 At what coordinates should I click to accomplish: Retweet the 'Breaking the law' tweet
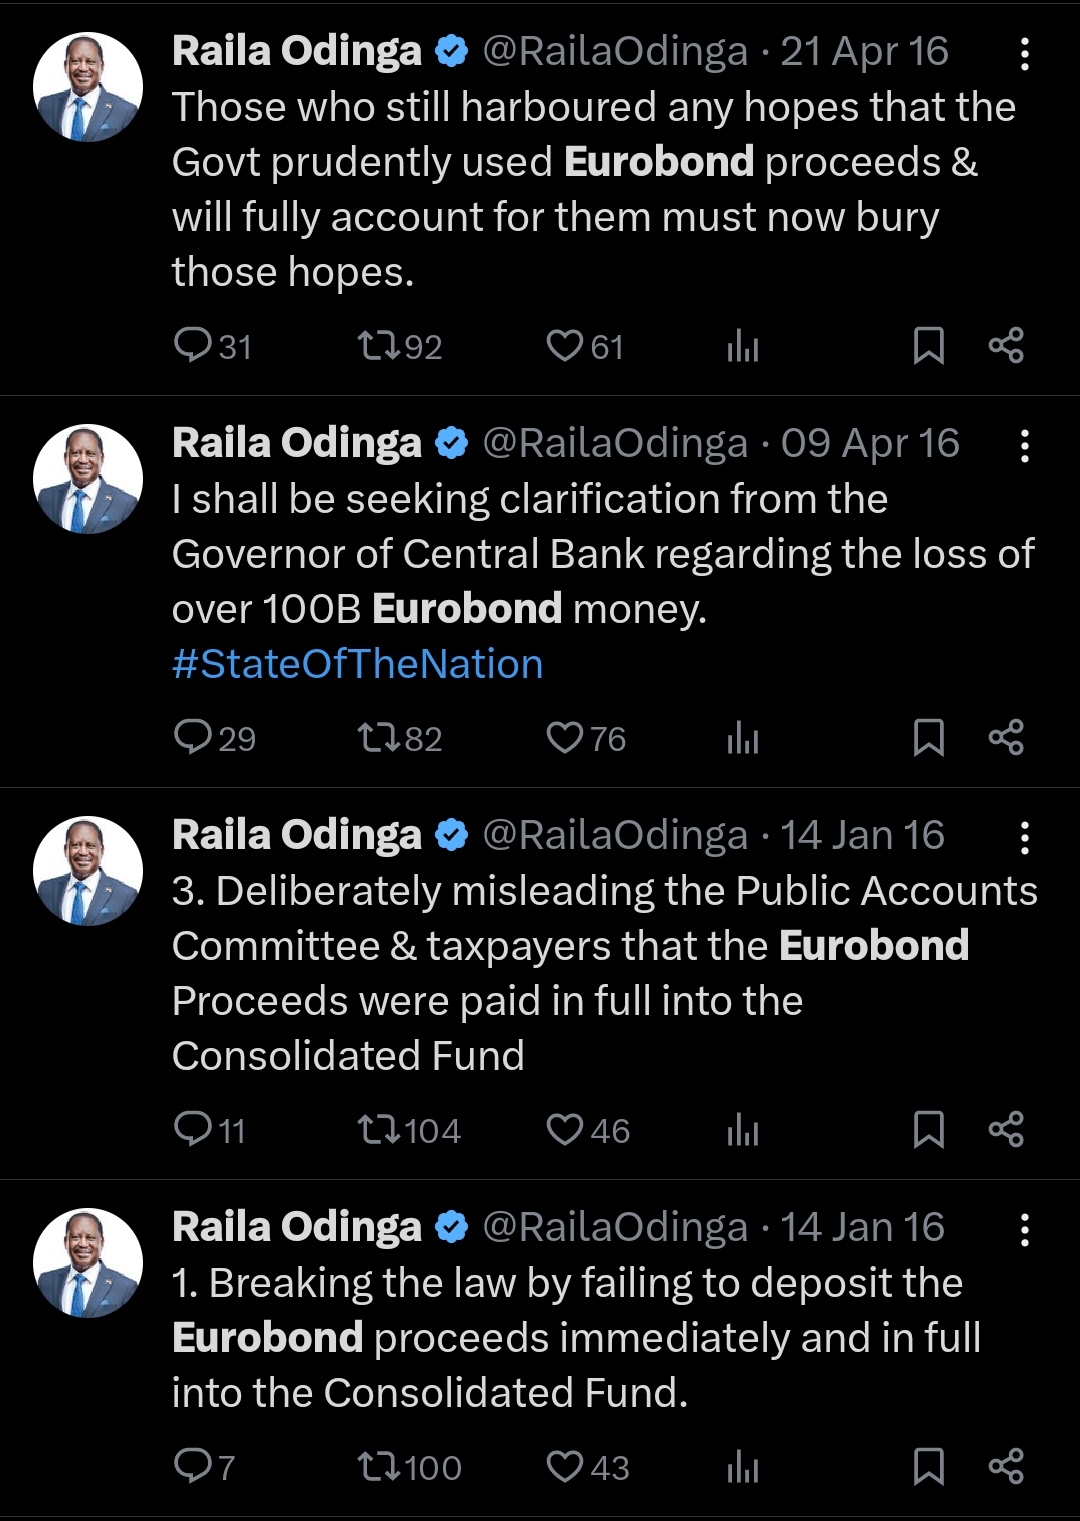pyautogui.click(x=379, y=1467)
